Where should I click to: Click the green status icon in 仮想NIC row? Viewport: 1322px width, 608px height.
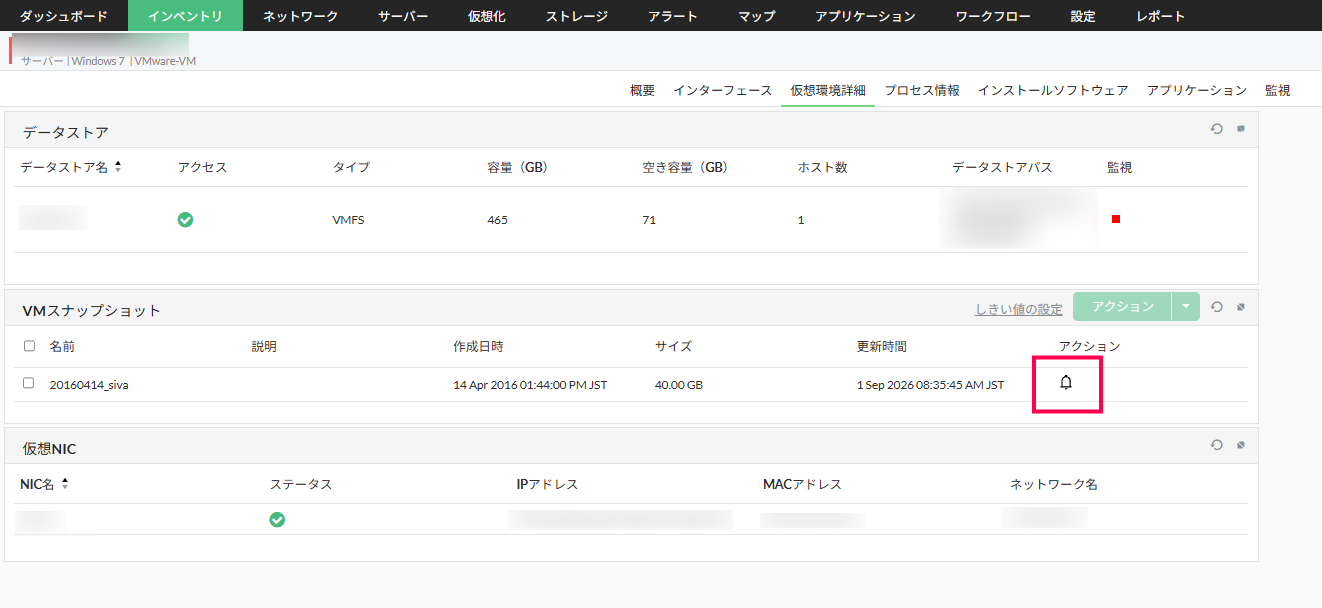[x=277, y=519]
